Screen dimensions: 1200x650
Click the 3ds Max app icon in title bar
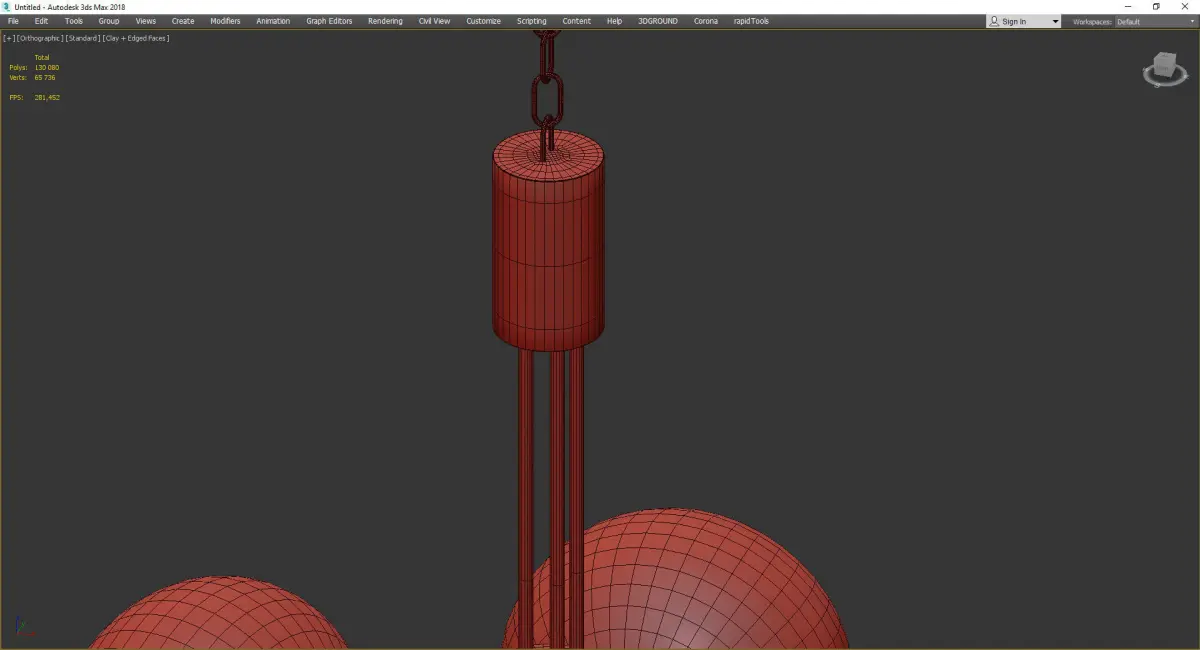click(x=7, y=7)
